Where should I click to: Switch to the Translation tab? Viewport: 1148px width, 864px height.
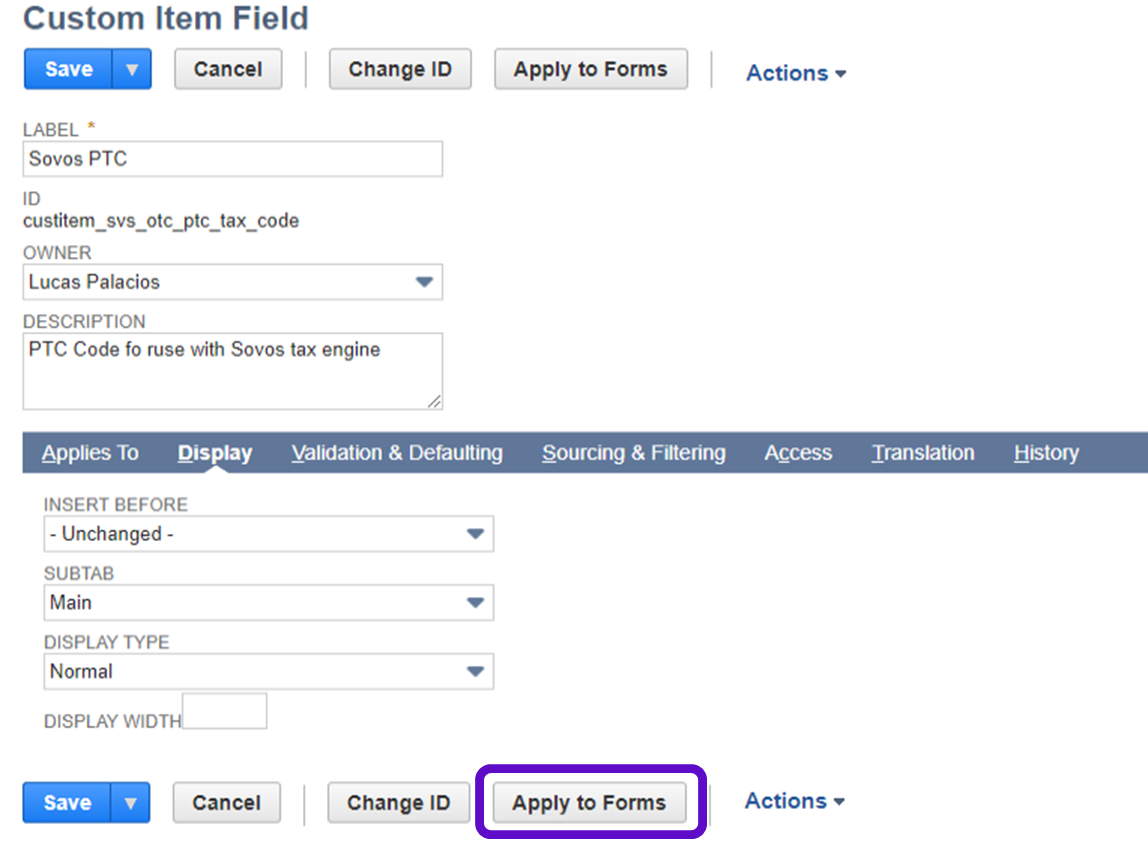coord(923,453)
